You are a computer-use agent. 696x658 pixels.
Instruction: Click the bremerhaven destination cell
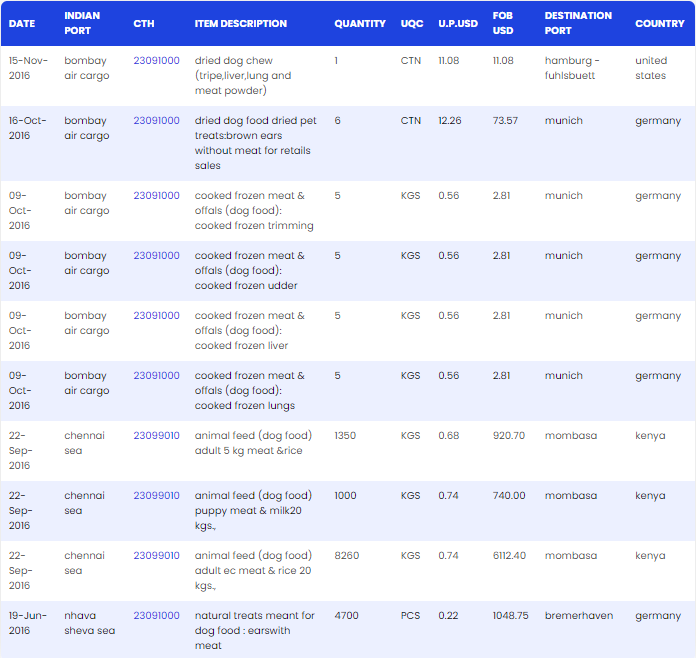click(x=579, y=615)
